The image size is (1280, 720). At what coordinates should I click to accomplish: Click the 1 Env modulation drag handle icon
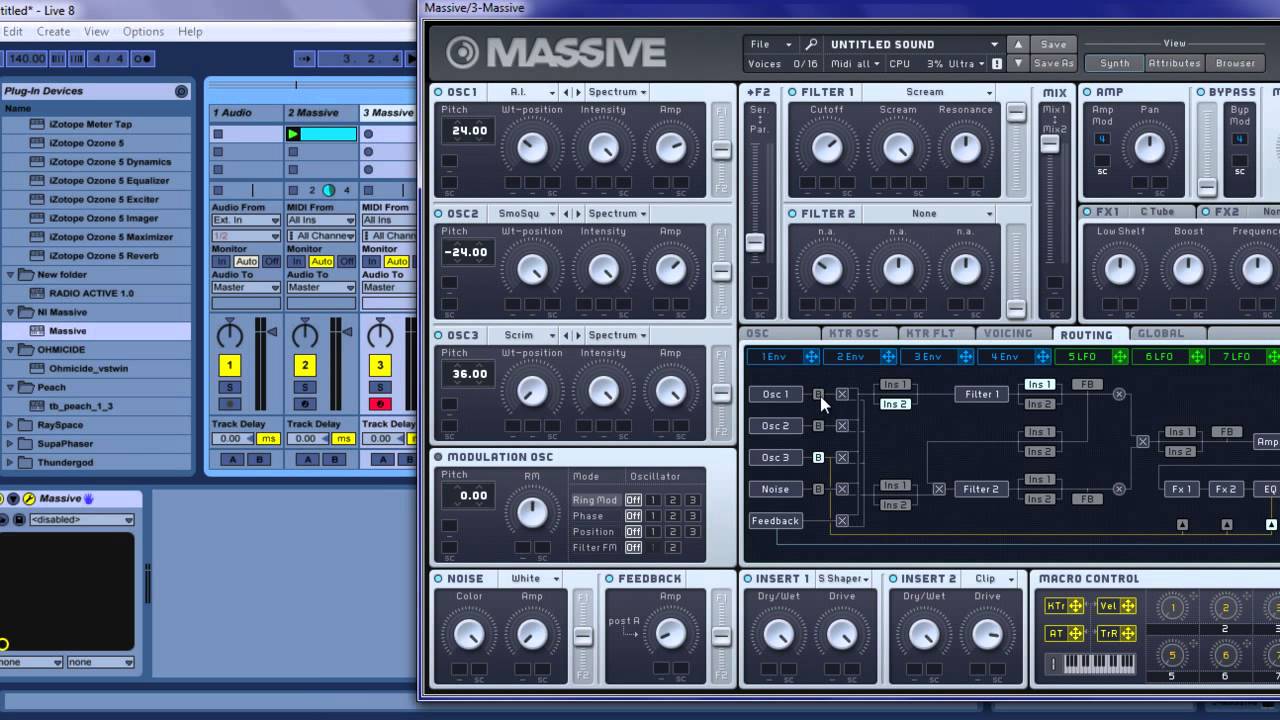tap(811, 357)
